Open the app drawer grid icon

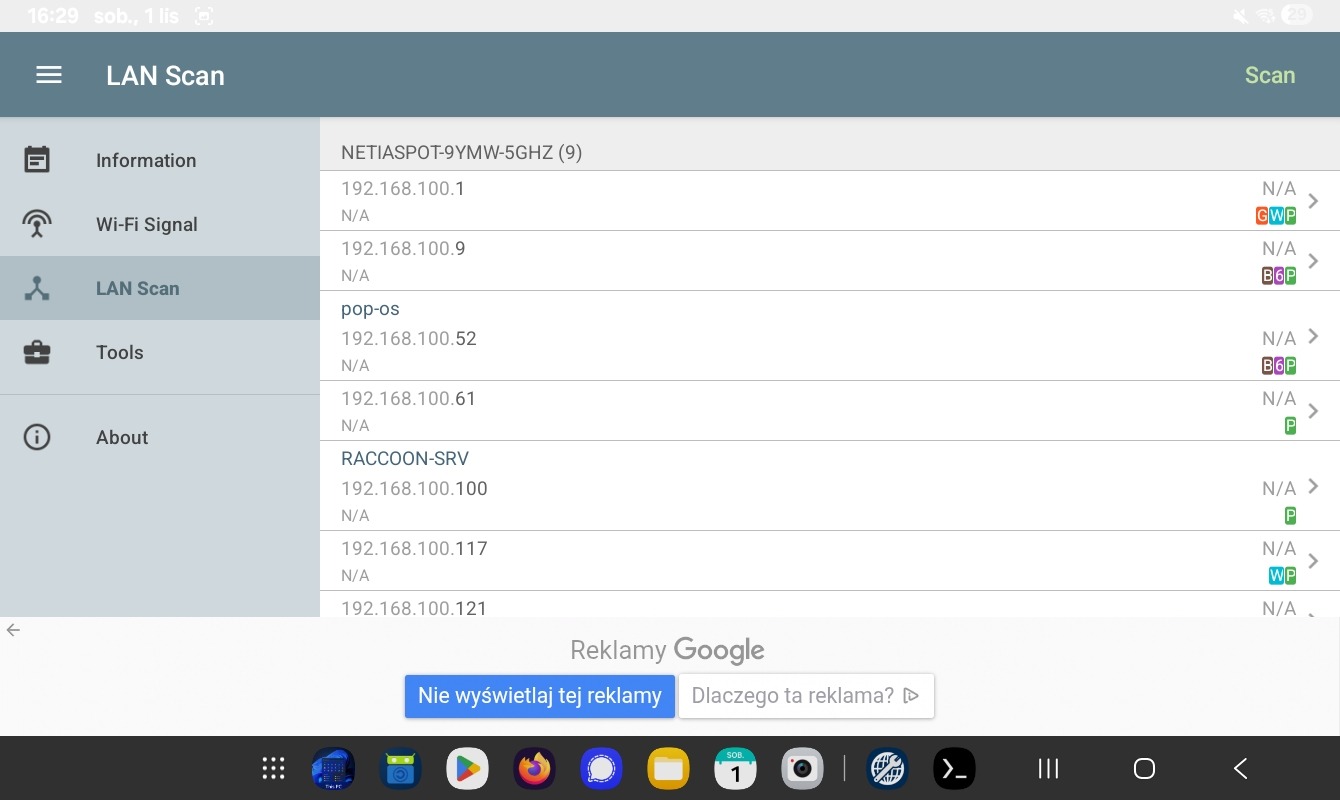[x=273, y=768]
